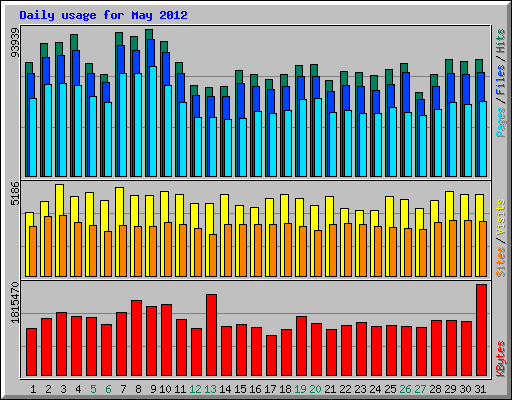Click the cyan Pages bar for day 1
This screenshot has width=512, height=400.
33,137
